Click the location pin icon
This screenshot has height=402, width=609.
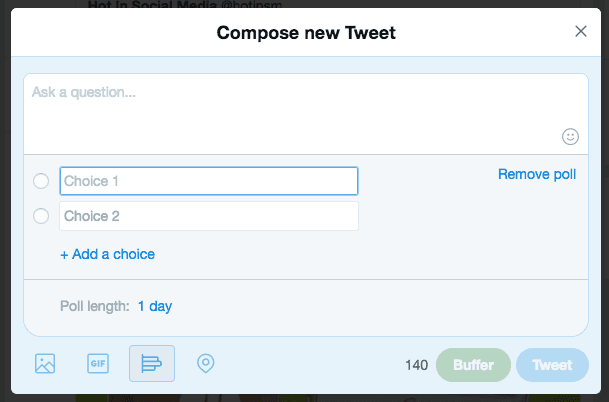coord(205,364)
